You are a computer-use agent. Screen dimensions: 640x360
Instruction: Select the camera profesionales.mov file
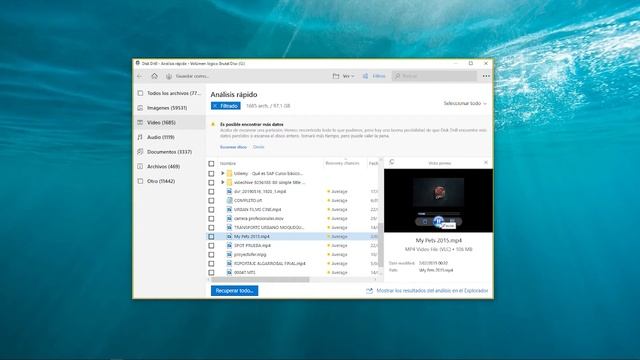[x=258, y=218]
